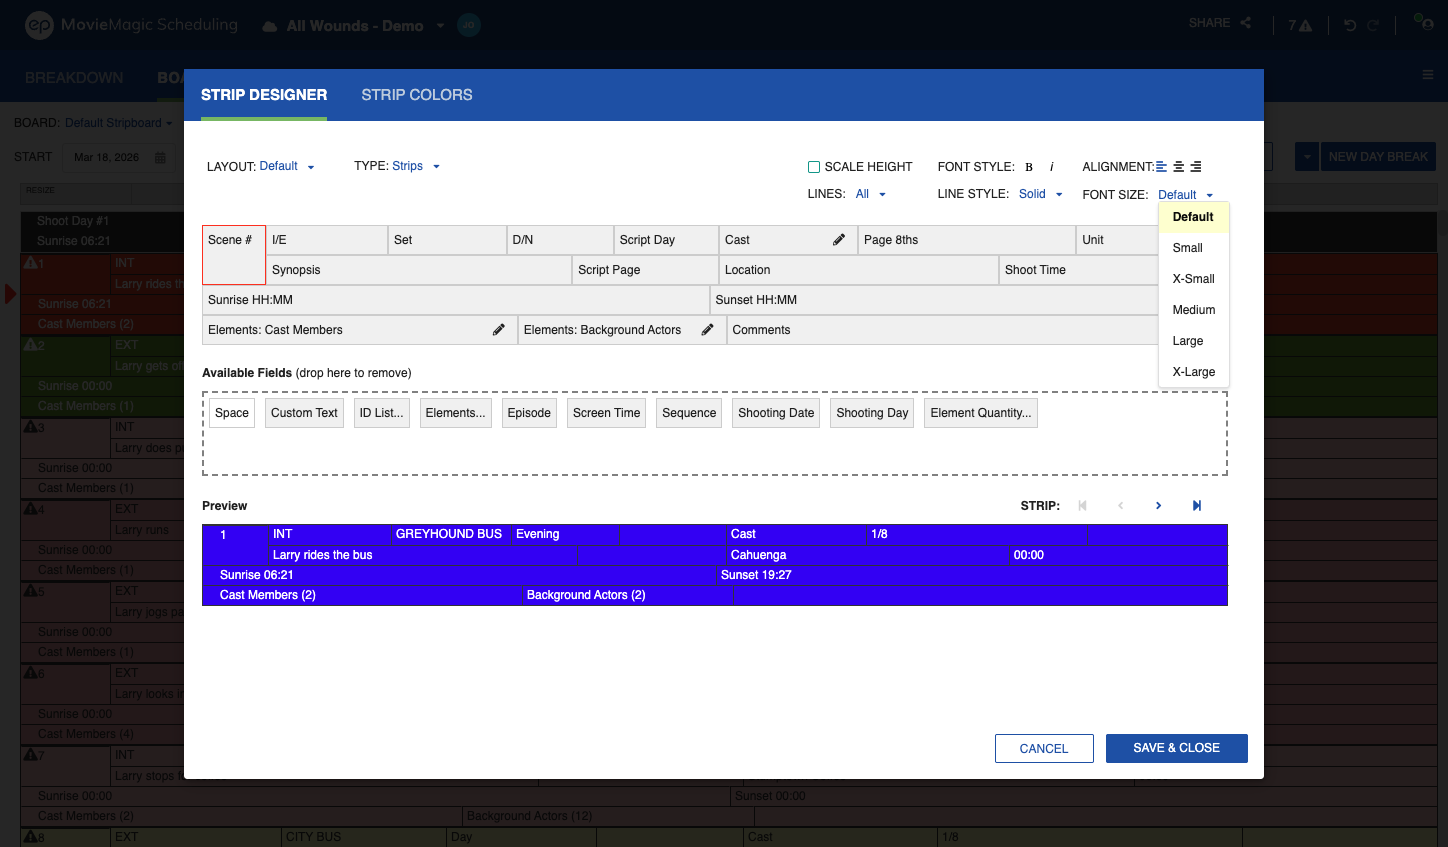The image size is (1448, 847).
Task: Enable the Scale Height checkbox
Action: (x=814, y=167)
